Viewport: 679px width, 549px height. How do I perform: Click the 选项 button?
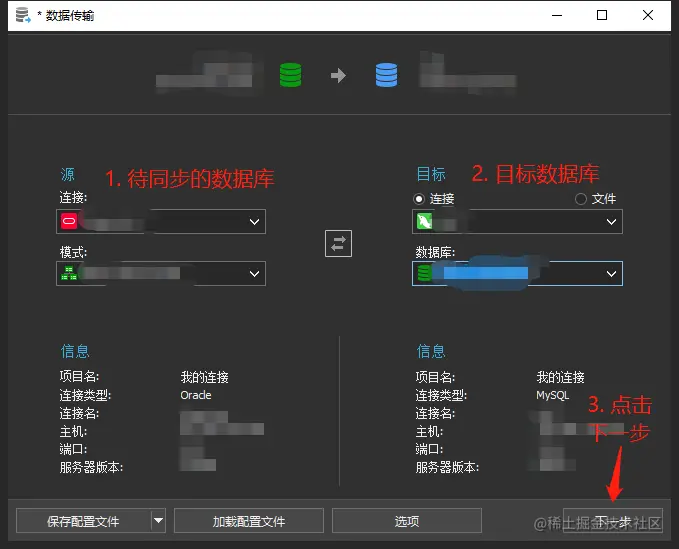point(407,520)
